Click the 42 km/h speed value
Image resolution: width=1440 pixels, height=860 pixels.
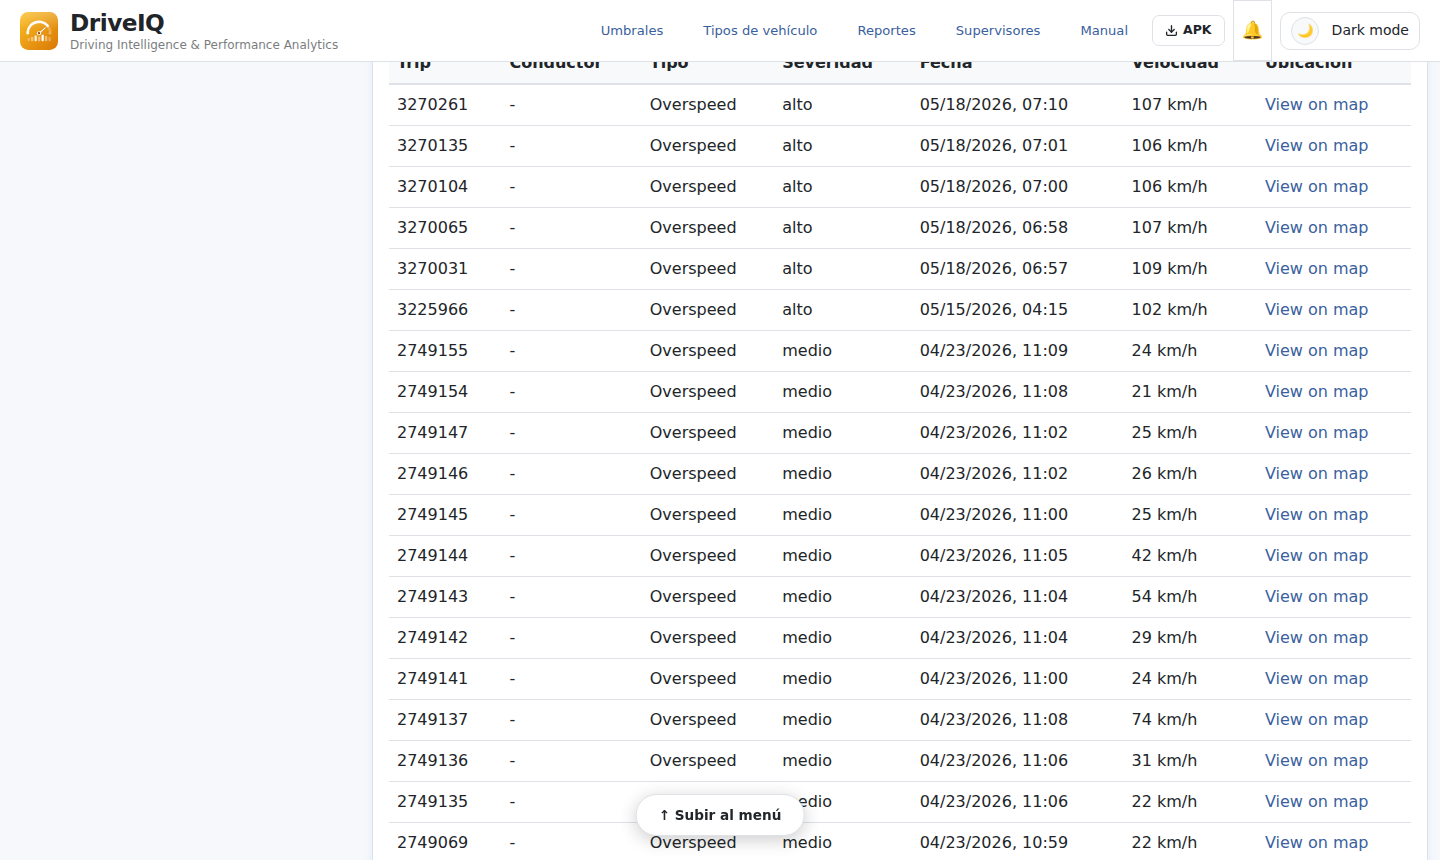coord(1164,556)
